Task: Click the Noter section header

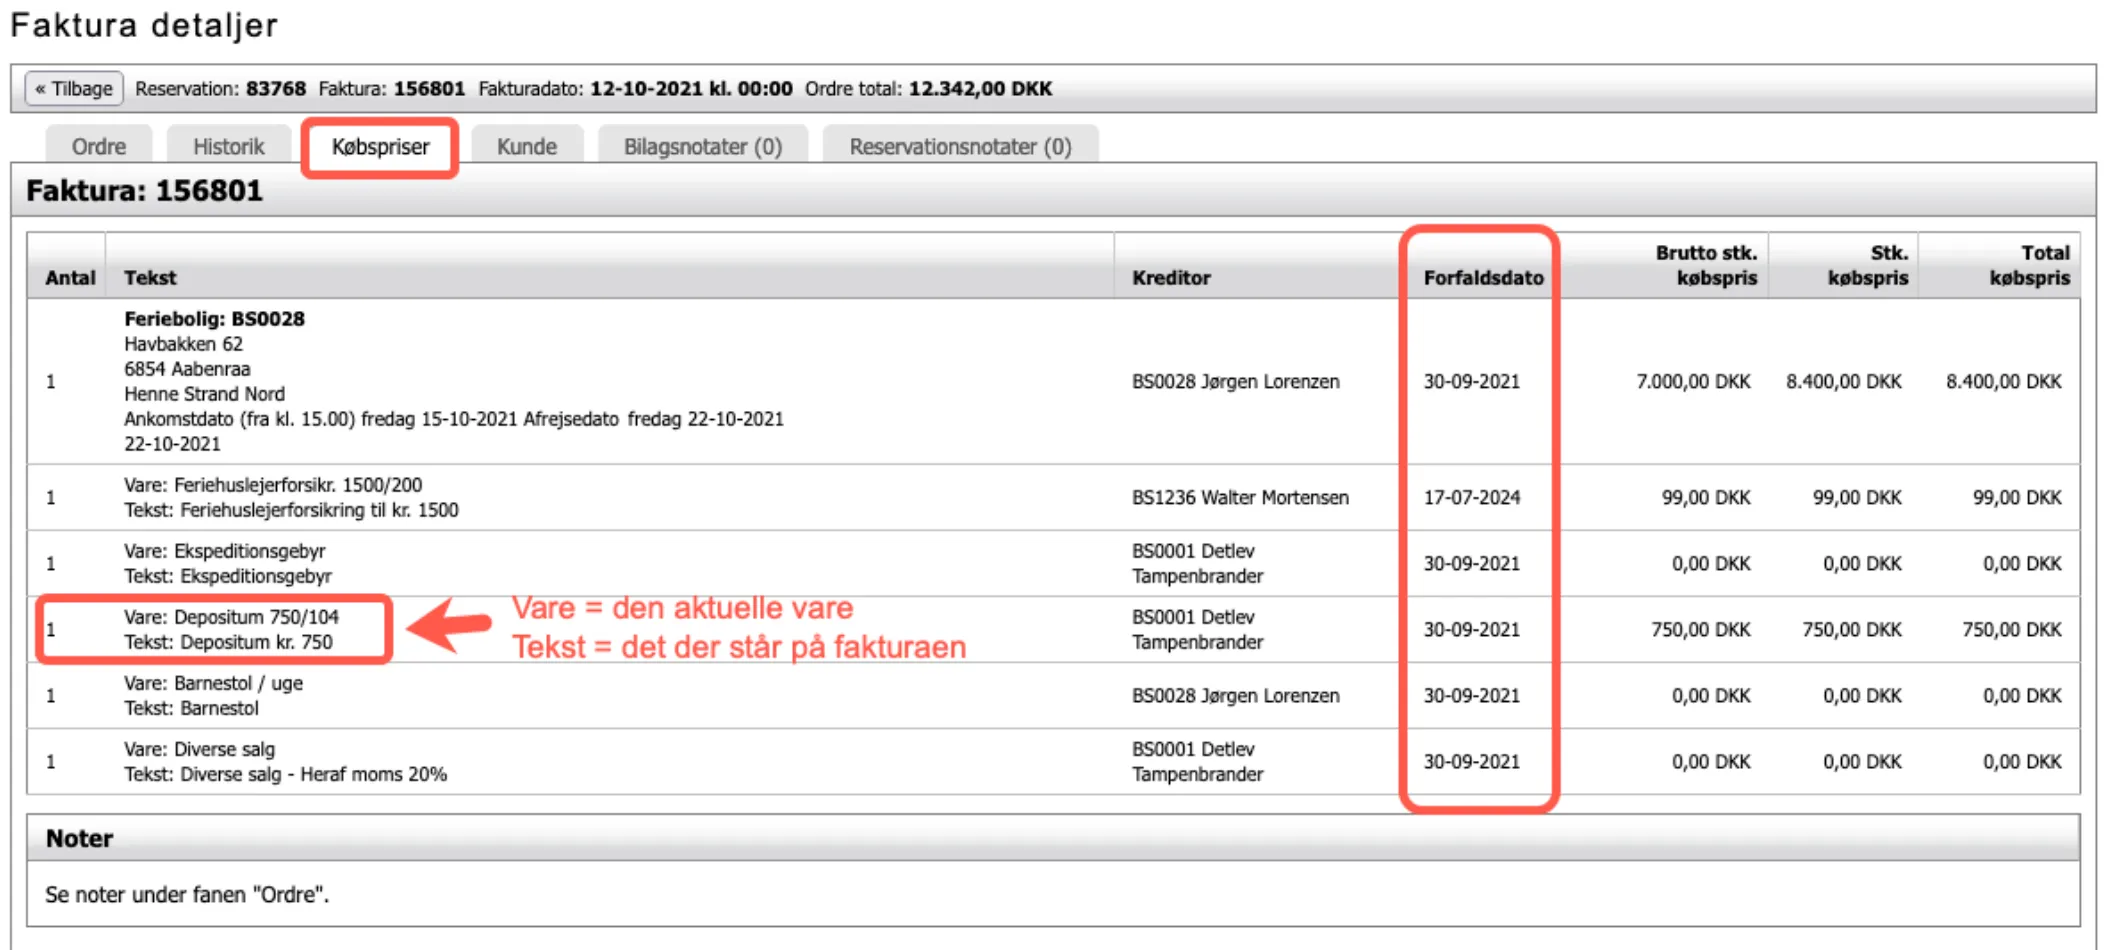Action: tap(80, 839)
